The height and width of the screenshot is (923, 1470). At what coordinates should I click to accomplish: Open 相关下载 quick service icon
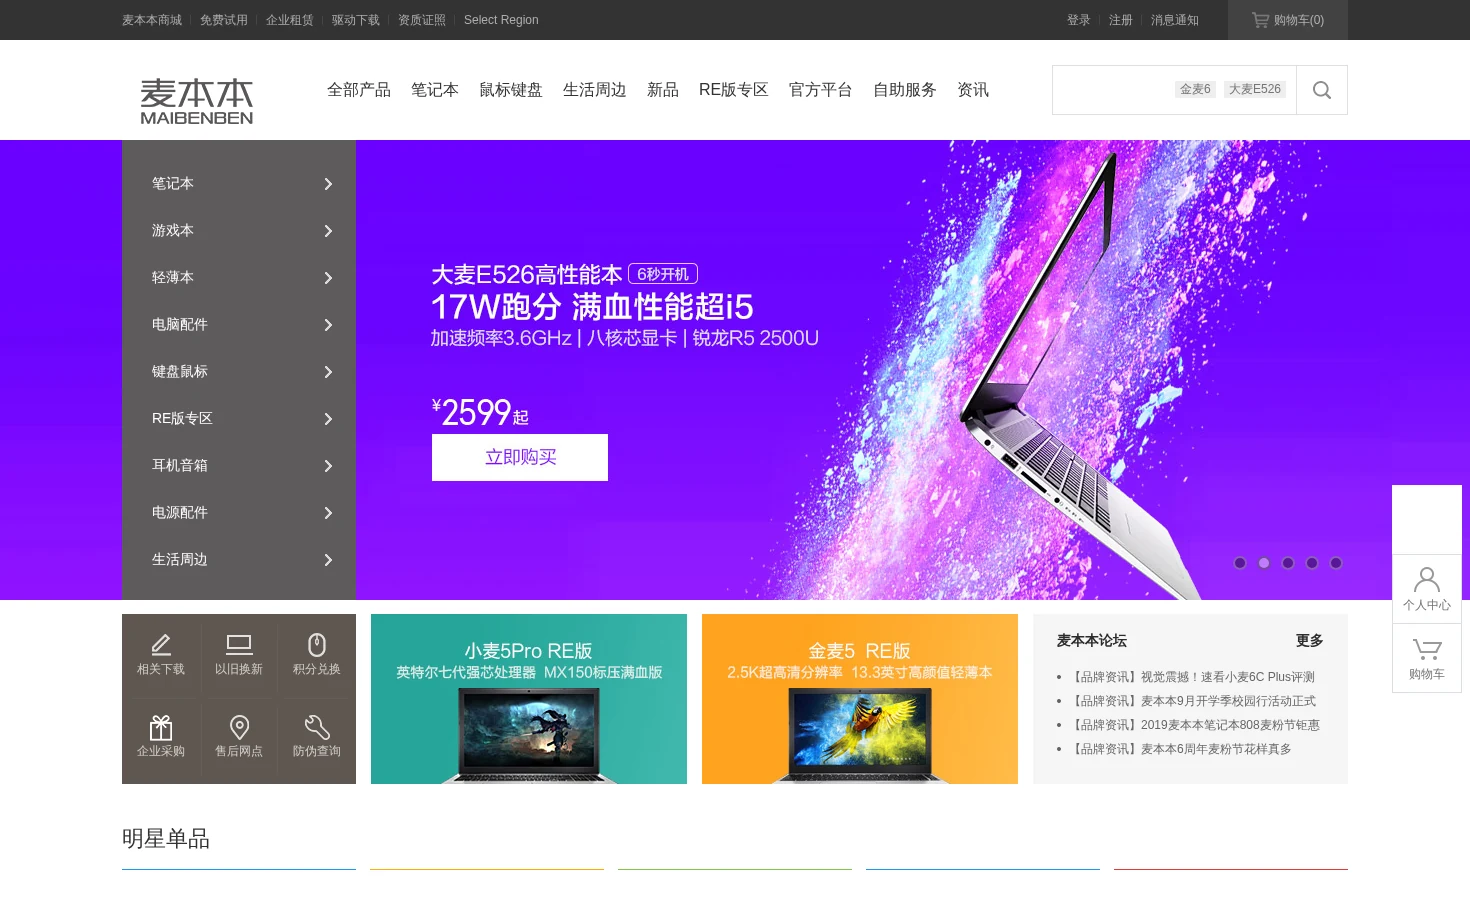(x=161, y=655)
